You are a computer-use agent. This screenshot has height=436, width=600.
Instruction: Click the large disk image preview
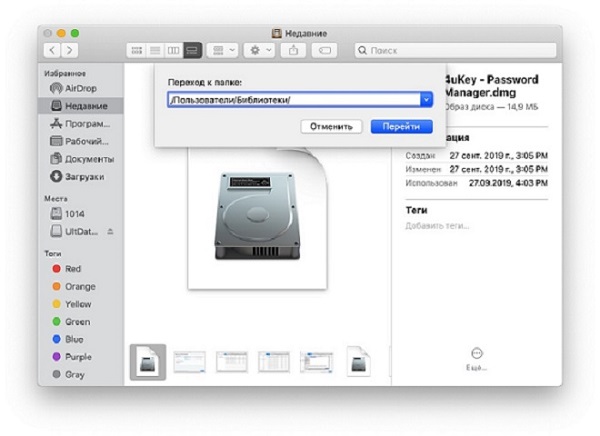coord(257,217)
